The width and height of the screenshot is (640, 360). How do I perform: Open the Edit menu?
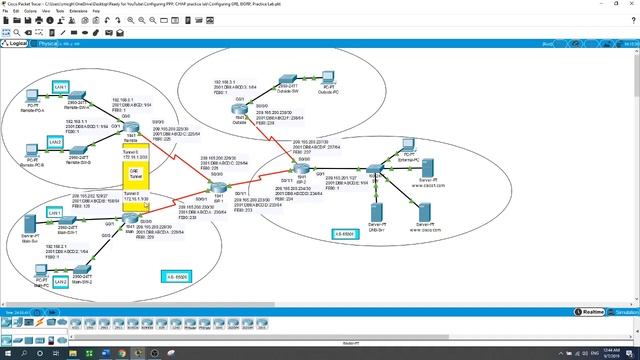pyautogui.click(x=16, y=11)
